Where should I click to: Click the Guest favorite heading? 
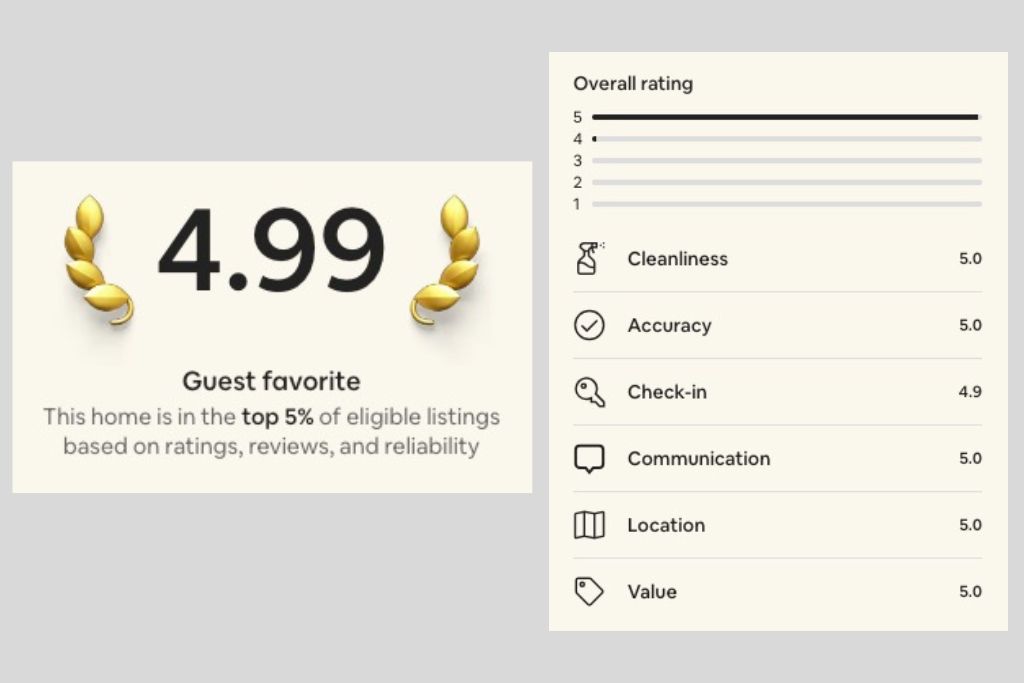tap(271, 381)
